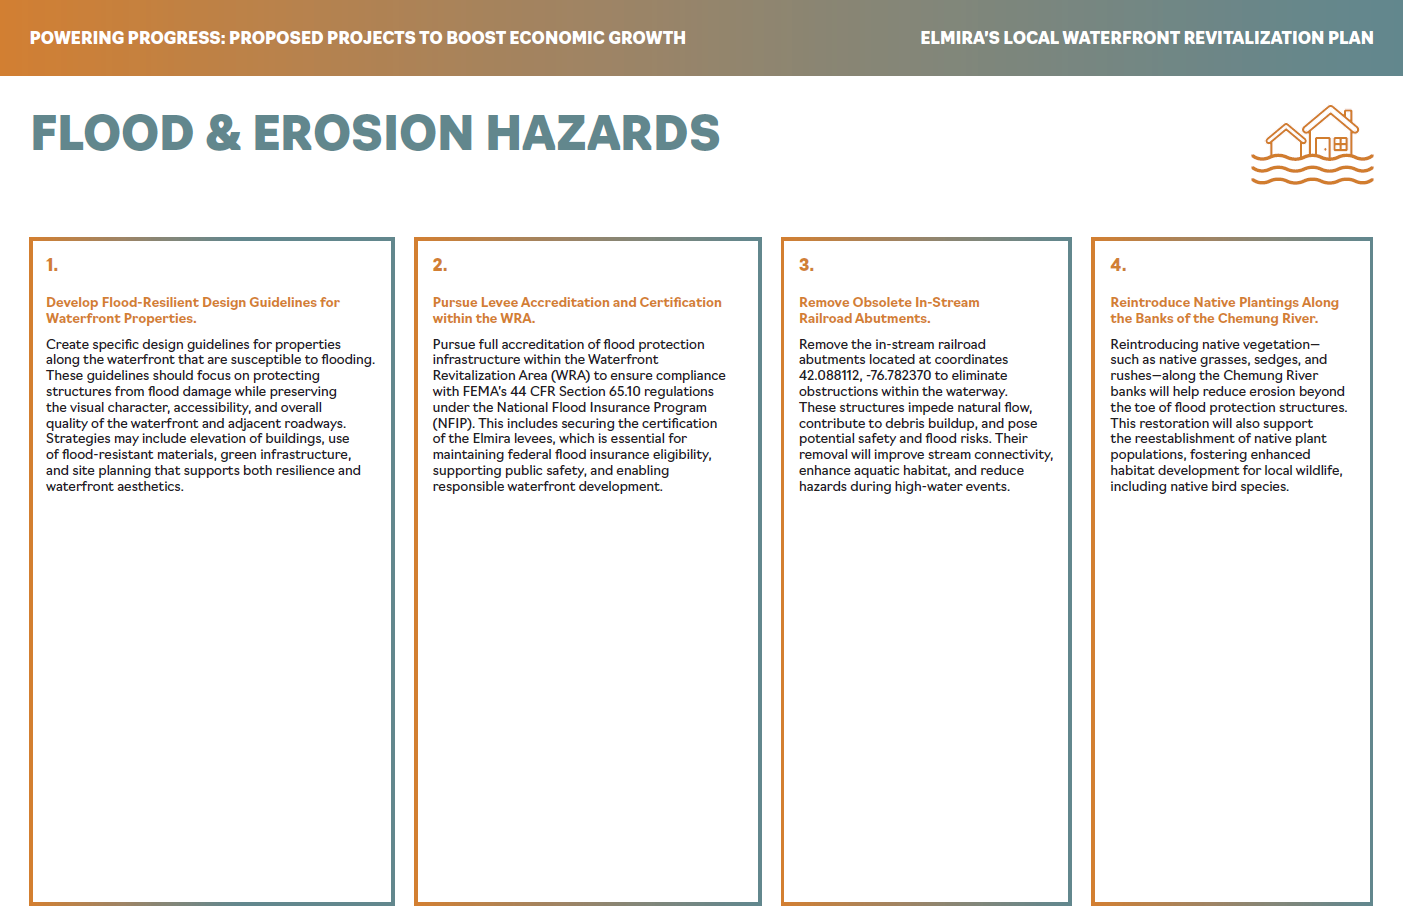This screenshot has width=1403, height=923.
Task: Click the 'Reintroduce Native Plantings' heading
Action: [x=1224, y=310]
